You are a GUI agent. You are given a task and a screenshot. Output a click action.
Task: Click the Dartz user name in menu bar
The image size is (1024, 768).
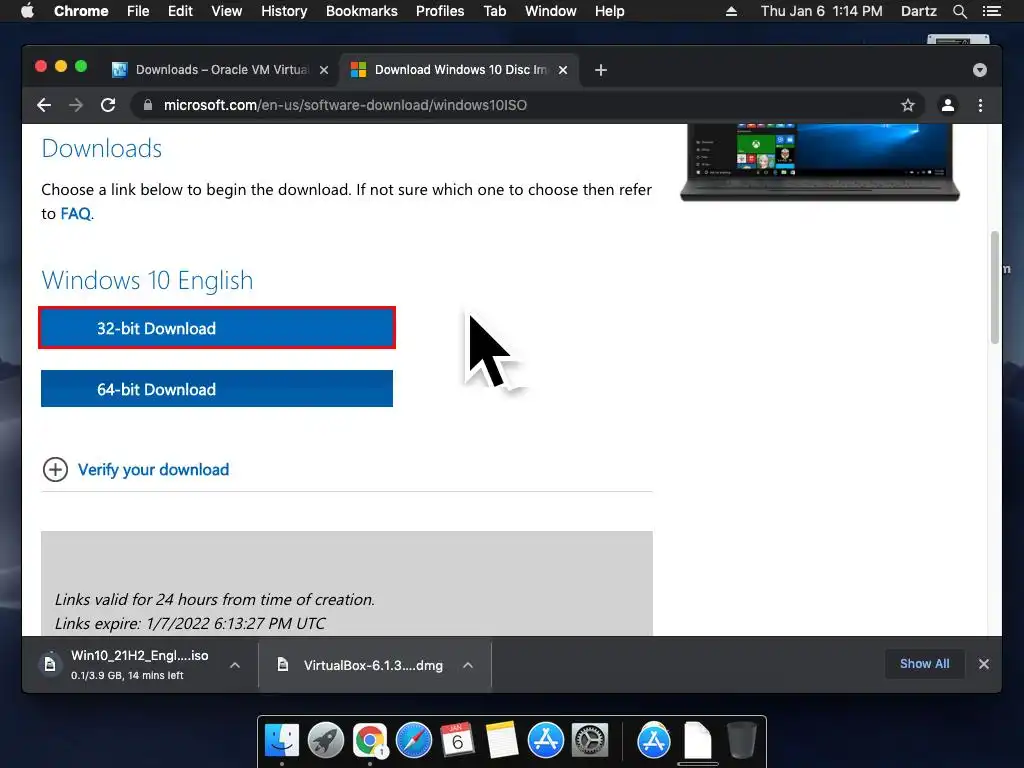918,11
